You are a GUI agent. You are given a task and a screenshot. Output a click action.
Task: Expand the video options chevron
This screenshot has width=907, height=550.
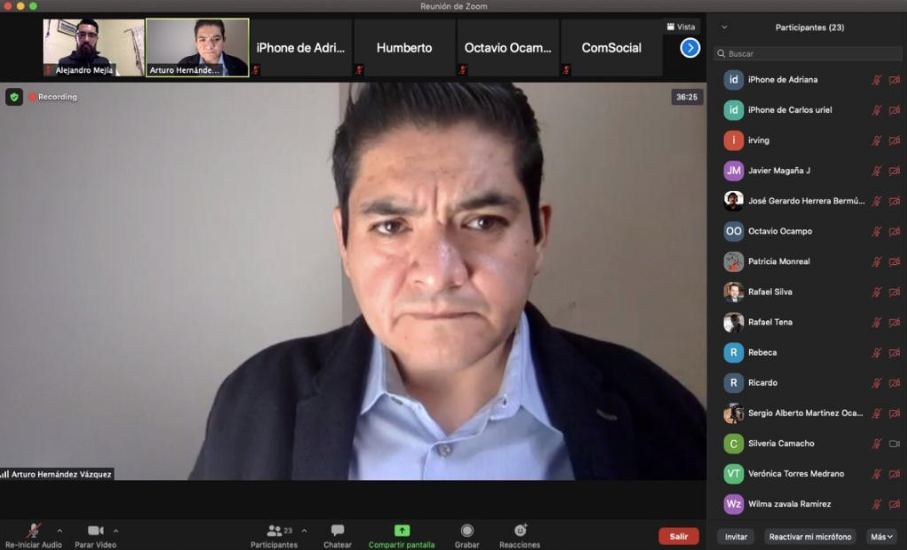point(116,531)
